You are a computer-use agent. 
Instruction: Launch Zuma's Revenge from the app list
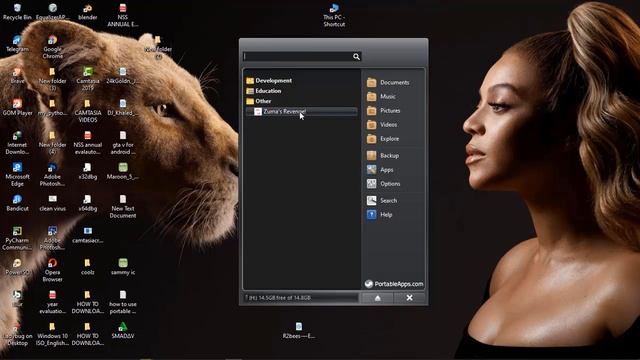pyautogui.click(x=301, y=111)
